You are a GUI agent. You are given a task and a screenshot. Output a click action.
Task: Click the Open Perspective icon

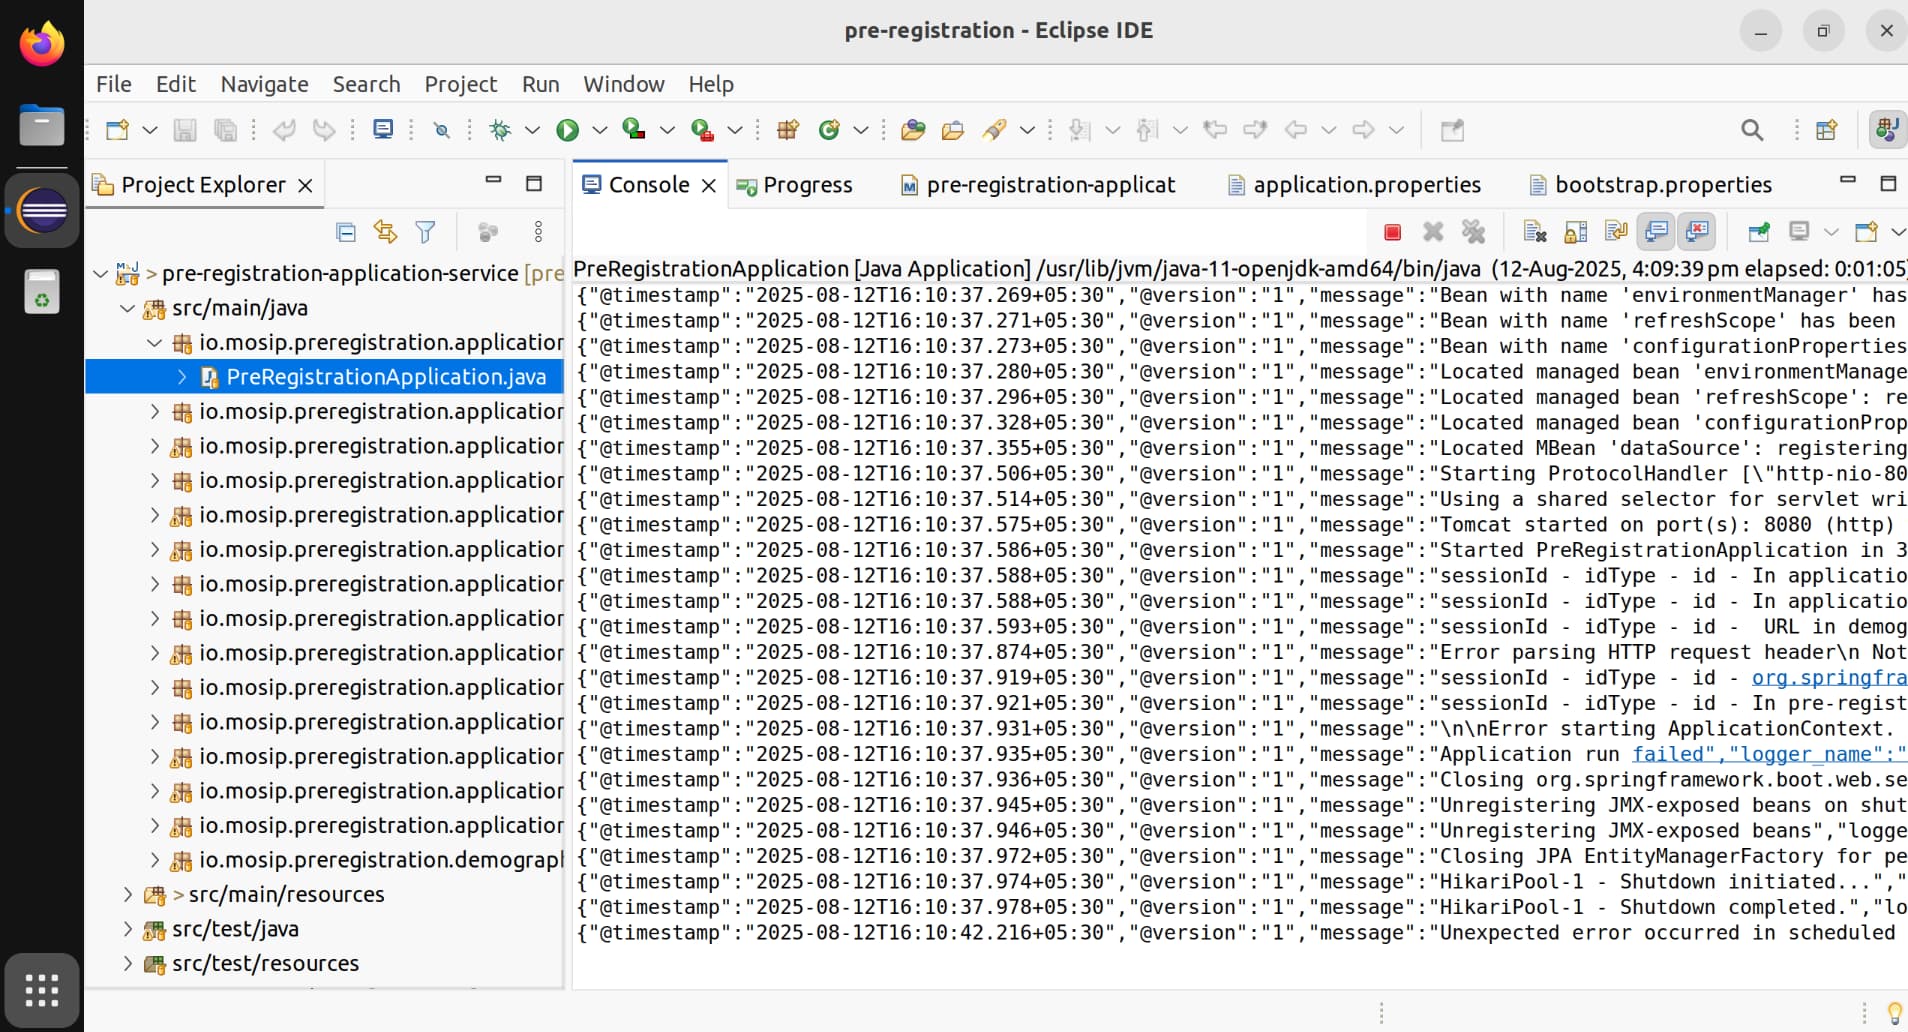pyautogui.click(x=1827, y=130)
